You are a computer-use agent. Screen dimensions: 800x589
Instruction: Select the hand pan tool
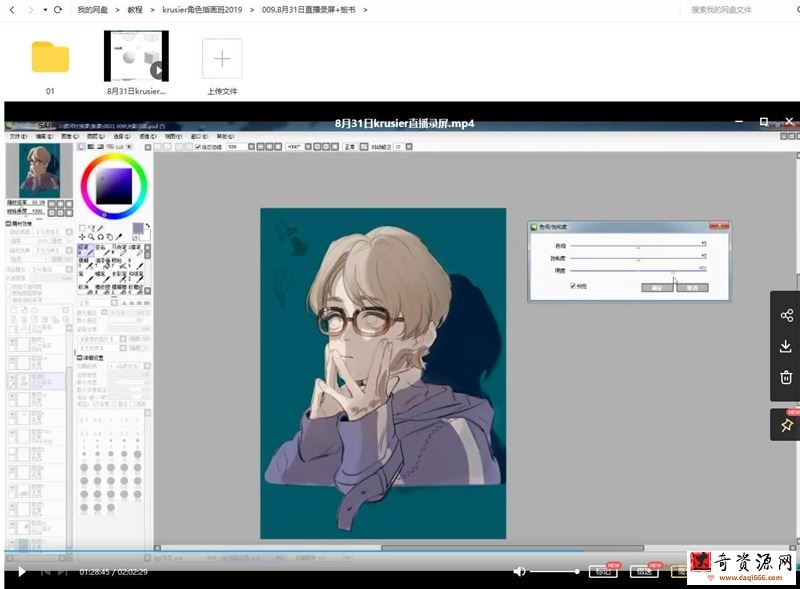pos(110,237)
